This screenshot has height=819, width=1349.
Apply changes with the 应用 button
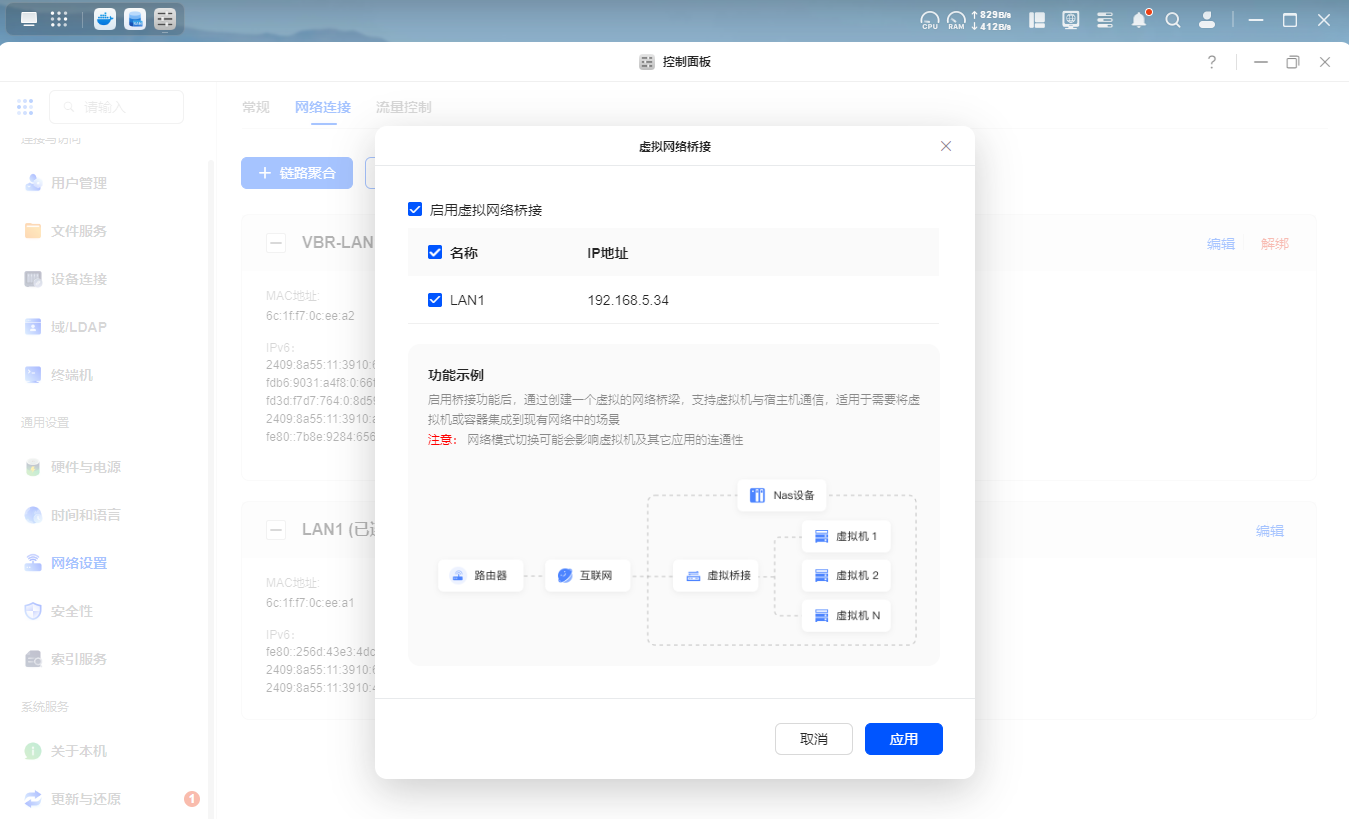[903, 739]
